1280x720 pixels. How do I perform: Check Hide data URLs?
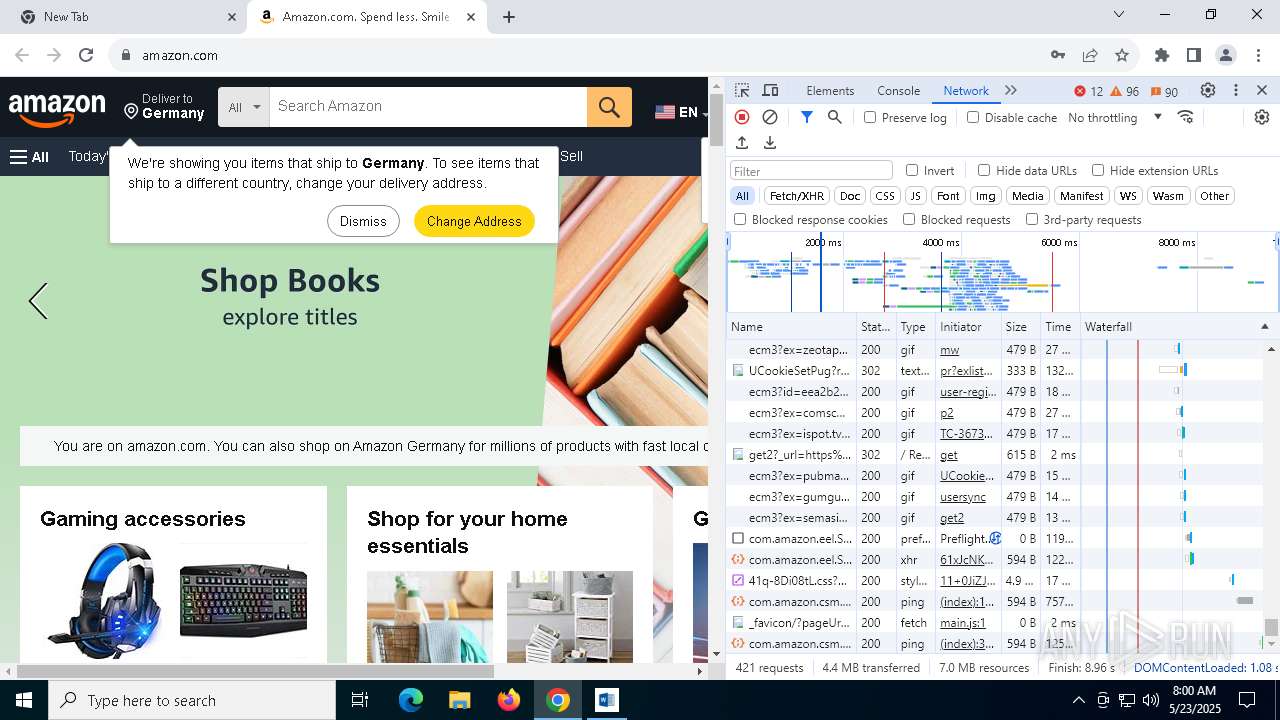[984, 170]
